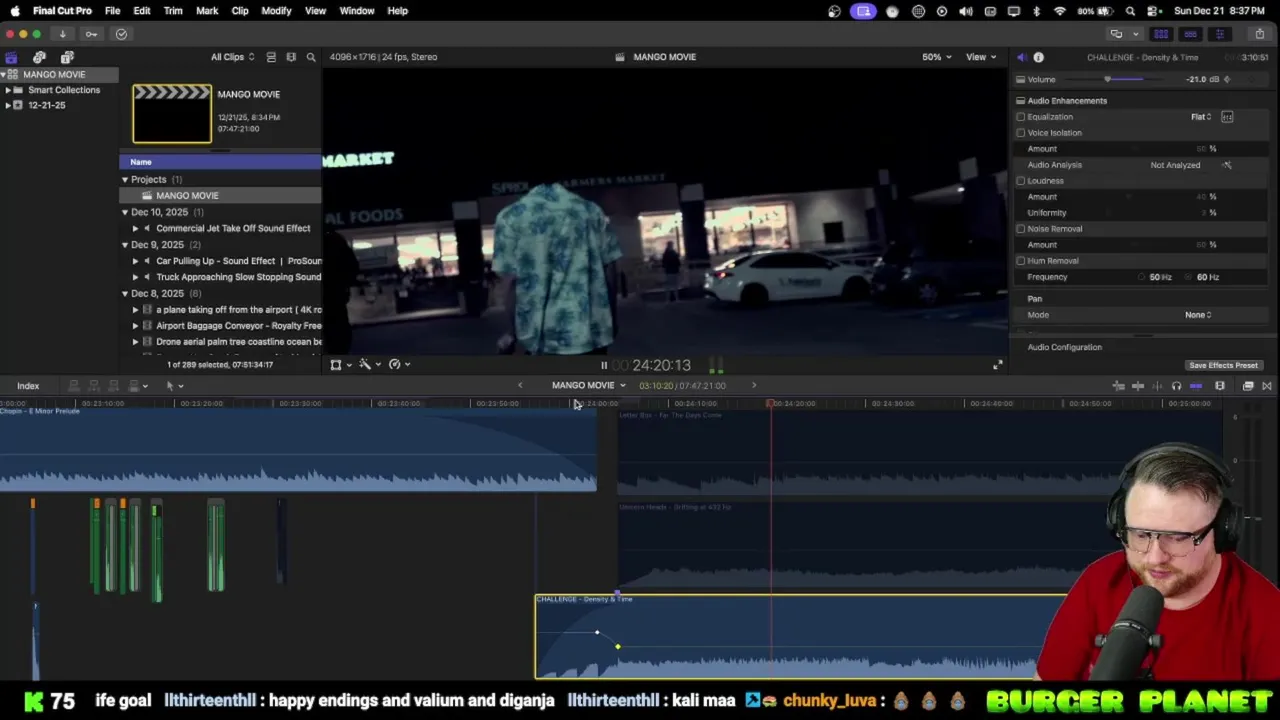Toggle the browser panel layout button

click(1161, 34)
